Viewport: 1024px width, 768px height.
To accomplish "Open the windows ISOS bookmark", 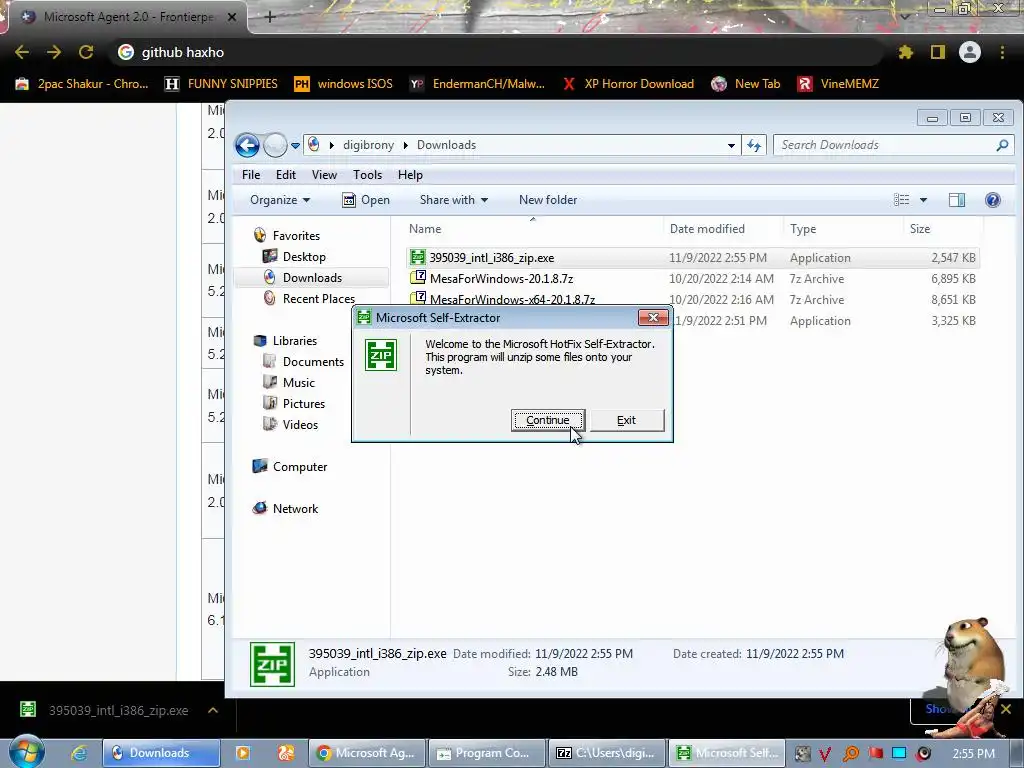I will tap(344, 84).
